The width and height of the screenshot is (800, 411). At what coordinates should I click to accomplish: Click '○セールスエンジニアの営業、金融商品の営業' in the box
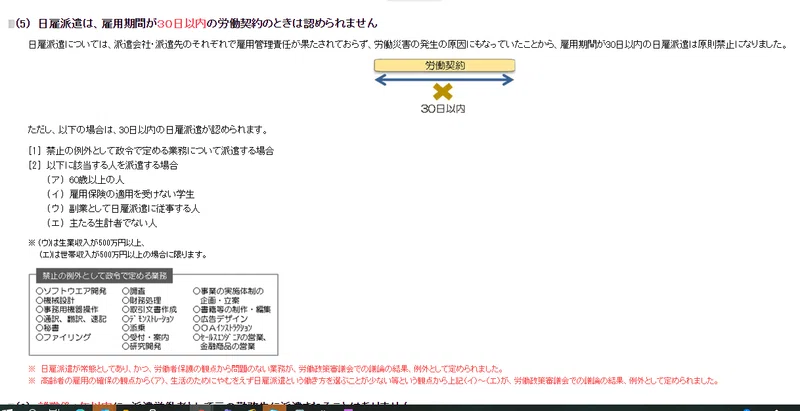coord(230,342)
